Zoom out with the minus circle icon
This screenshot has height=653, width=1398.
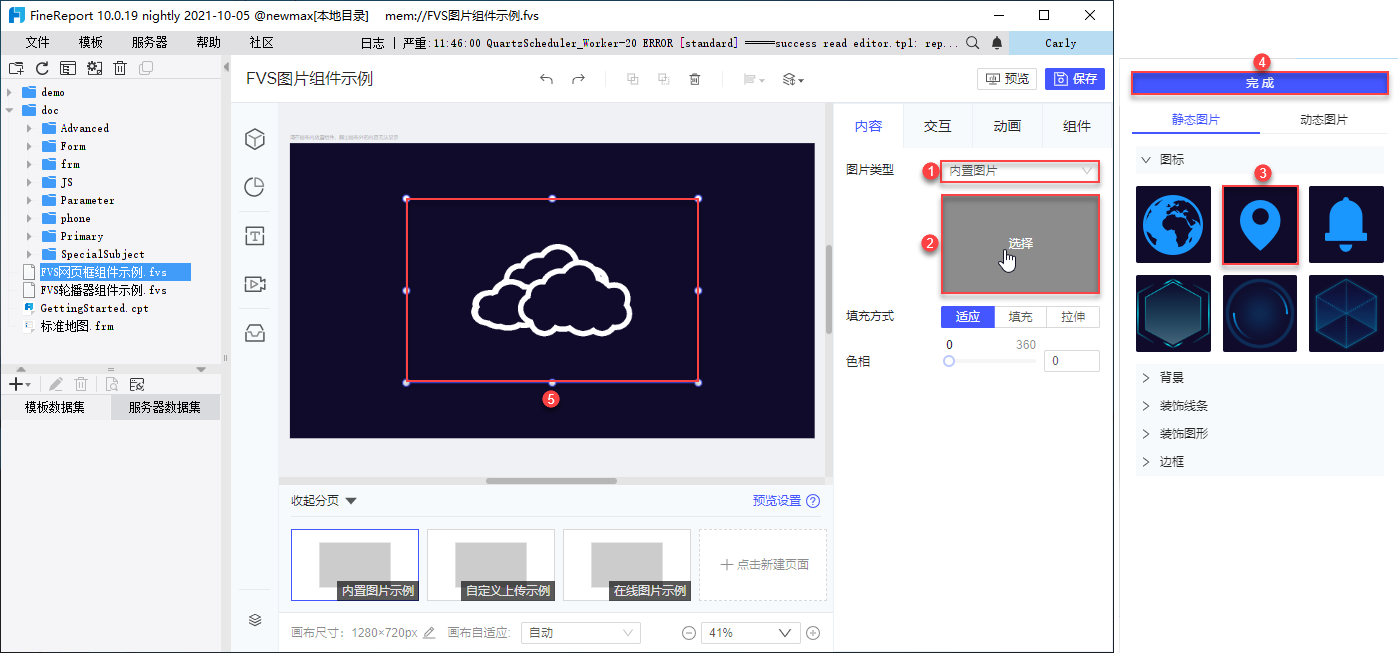tap(688, 632)
